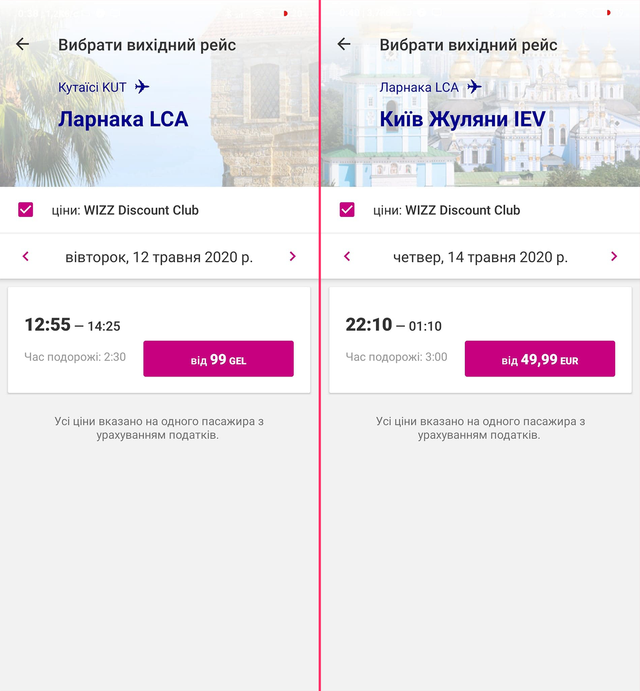The height and width of the screenshot is (691, 640).
Task: Select the від 49,99 EUR fare
Action: click(540, 359)
